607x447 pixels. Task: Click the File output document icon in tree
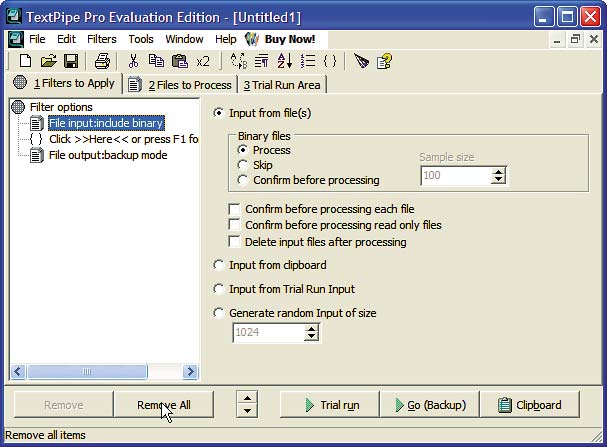pyautogui.click(x=37, y=155)
